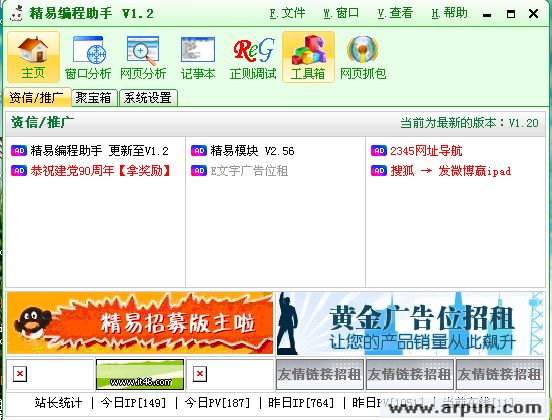552x420 pixels.
Task: Minimize the 精易编程助手 window
Action: [x=487, y=14]
